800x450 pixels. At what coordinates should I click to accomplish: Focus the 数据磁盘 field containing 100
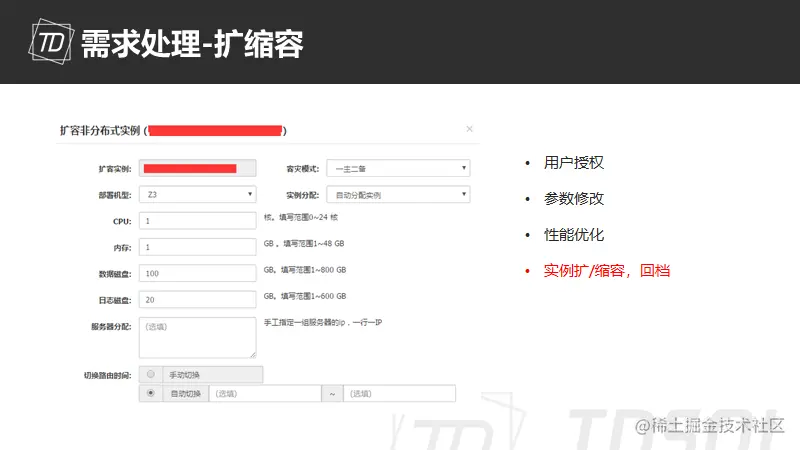(x=197, y=273)
